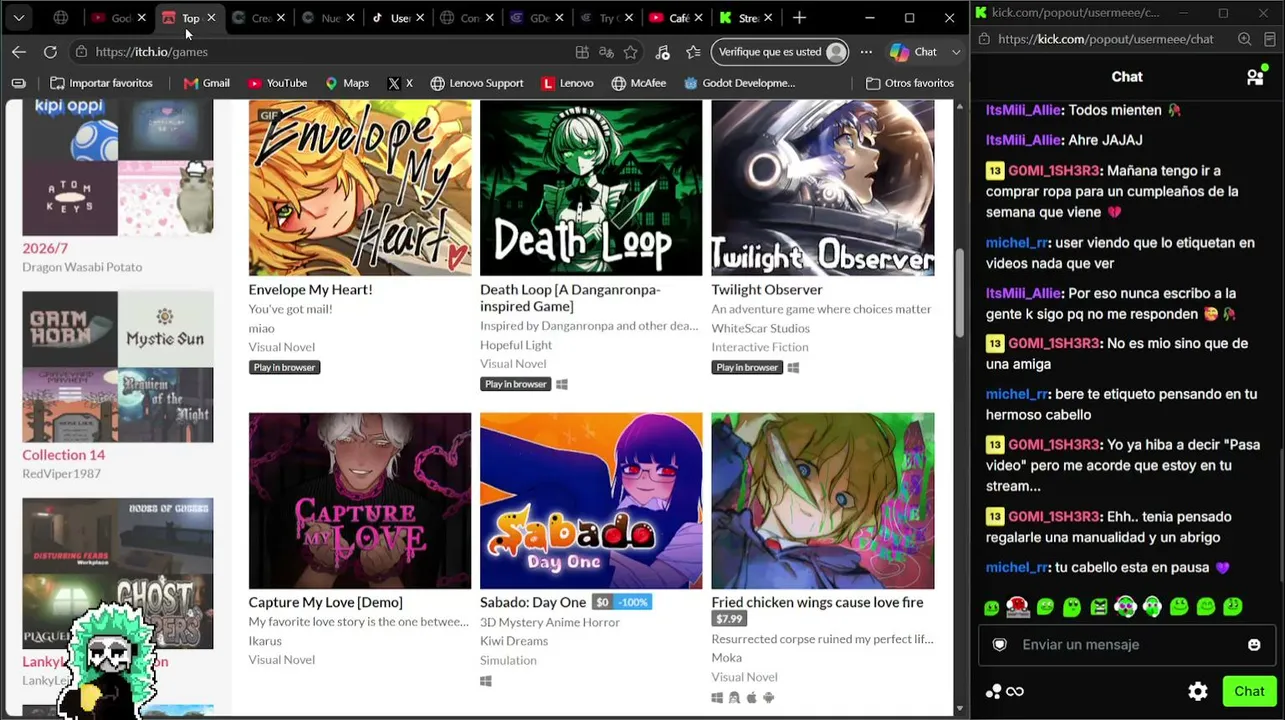Click Play in browser for Death Loop
This screenshot has height=720, width=1285.
(516, 384)
